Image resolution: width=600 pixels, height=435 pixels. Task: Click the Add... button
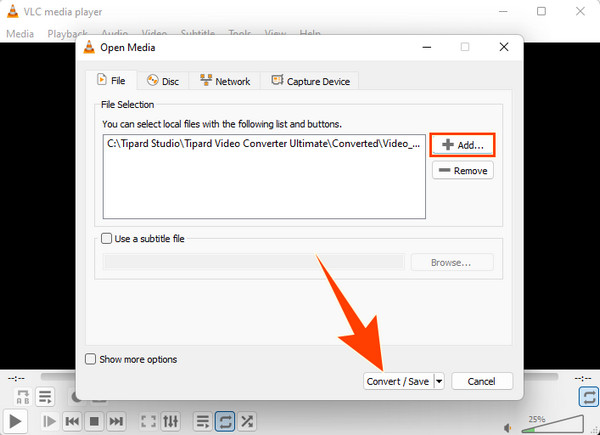pos(463,145)
